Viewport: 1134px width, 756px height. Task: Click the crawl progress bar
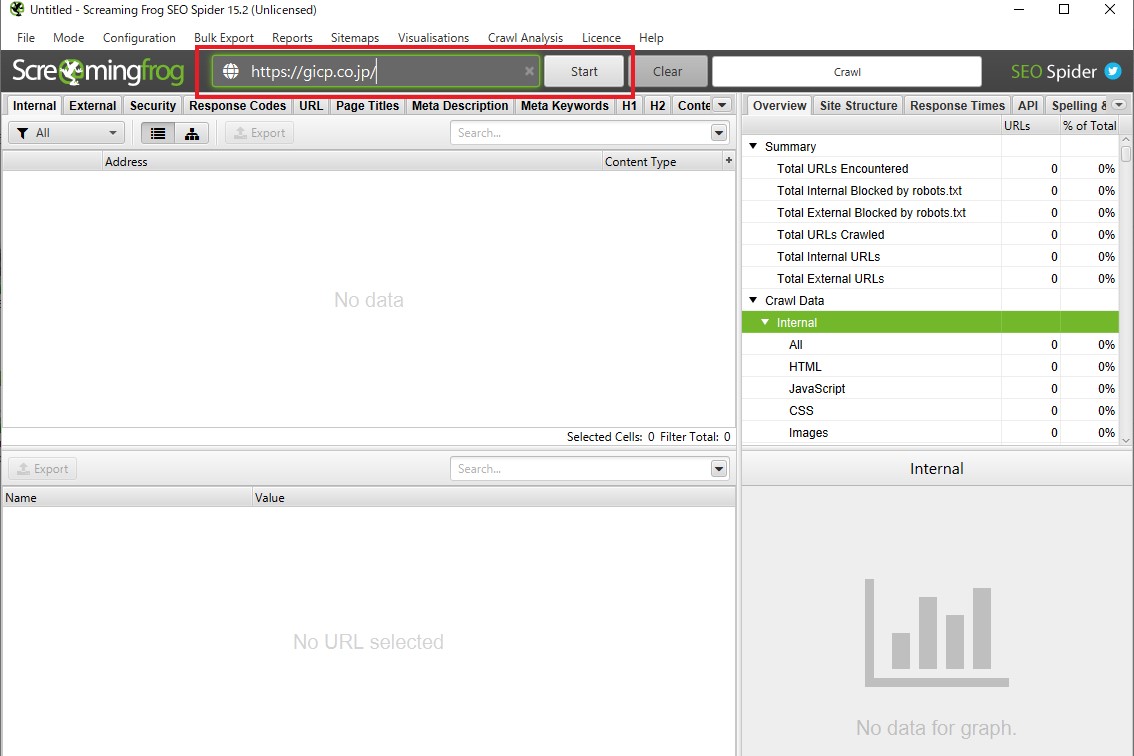pyautogui.click(x=847, y=72)
